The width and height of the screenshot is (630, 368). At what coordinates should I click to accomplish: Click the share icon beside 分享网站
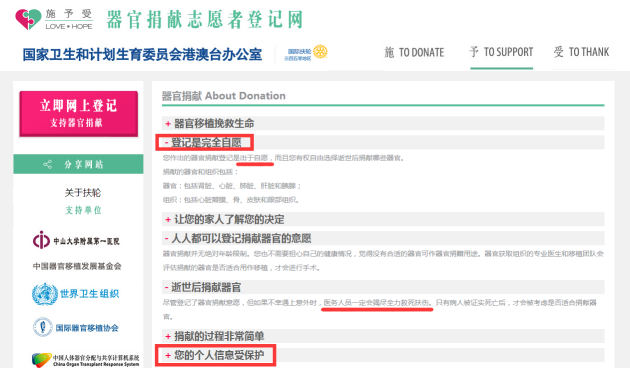(x=47, y=164)
